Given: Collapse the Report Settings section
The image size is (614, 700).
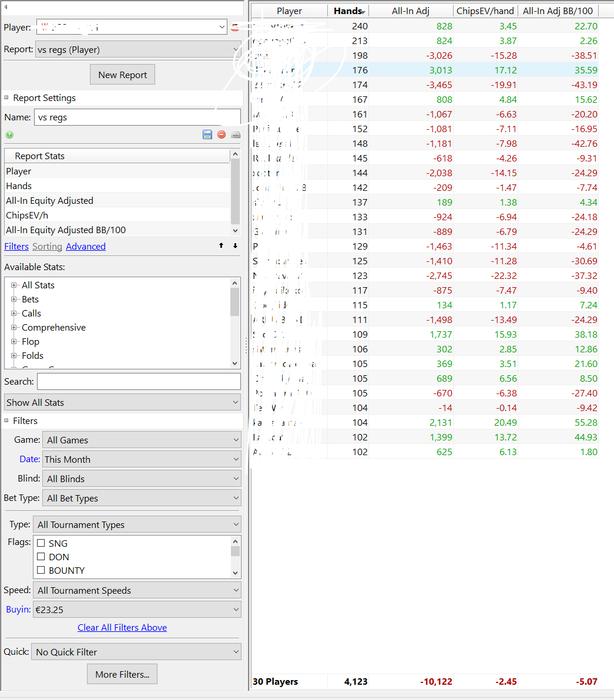Looking at the screenshot, I should click(6, 97).
